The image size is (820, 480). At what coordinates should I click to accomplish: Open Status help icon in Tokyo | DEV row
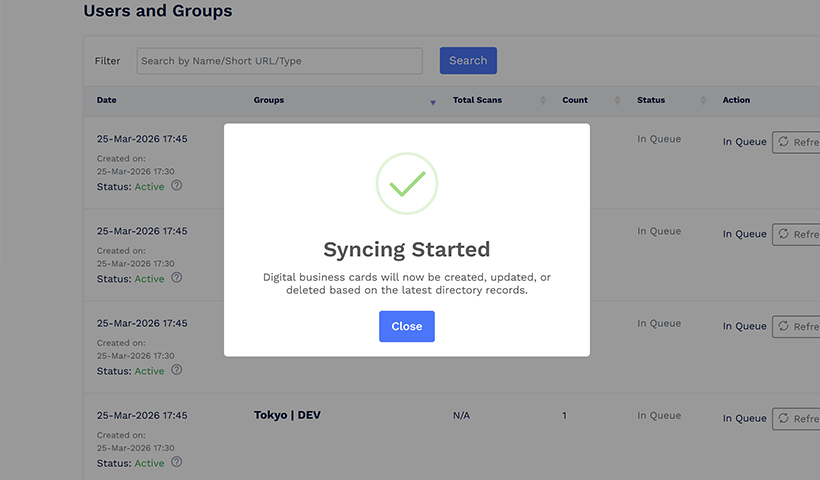pos(177,462)
